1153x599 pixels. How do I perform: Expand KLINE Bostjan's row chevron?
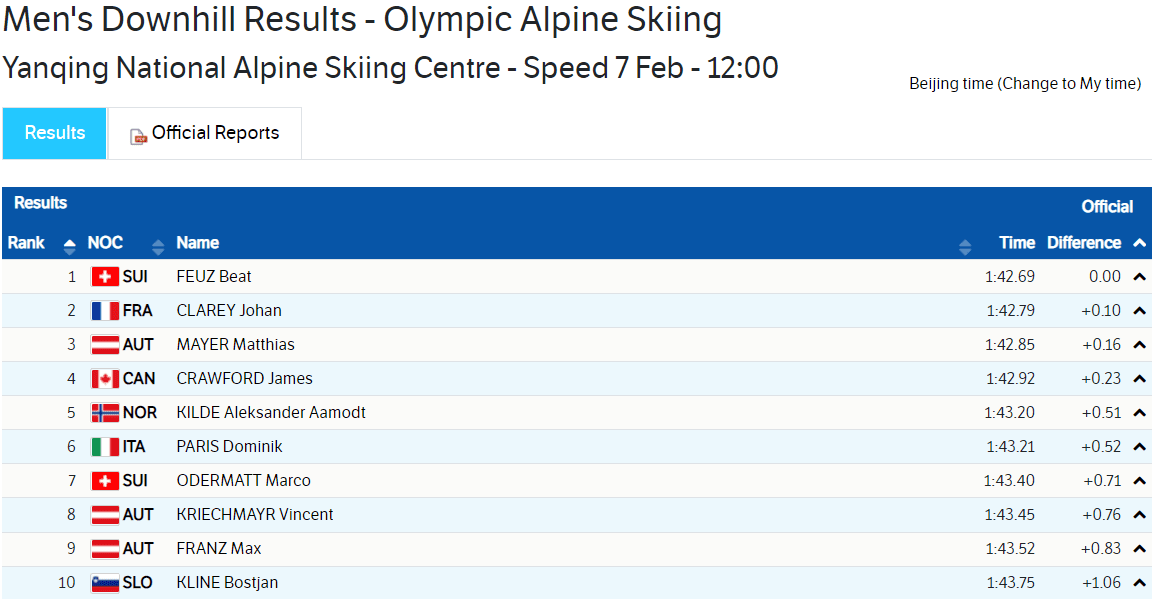[1139, 583]
